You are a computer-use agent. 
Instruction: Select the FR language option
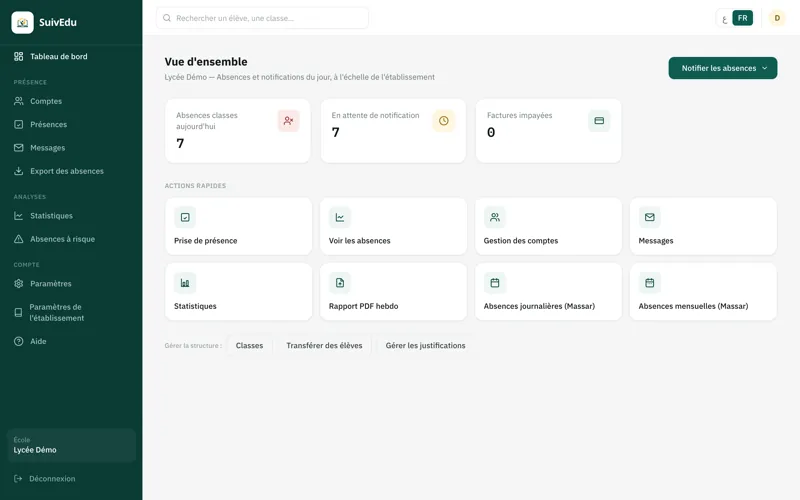pyautogui.click(x=742, y=18)
